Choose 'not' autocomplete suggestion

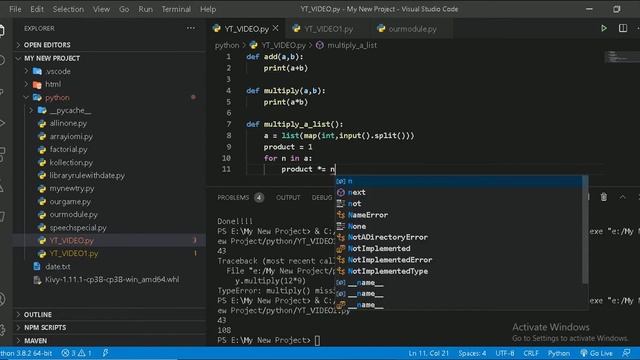click(459, 204)
